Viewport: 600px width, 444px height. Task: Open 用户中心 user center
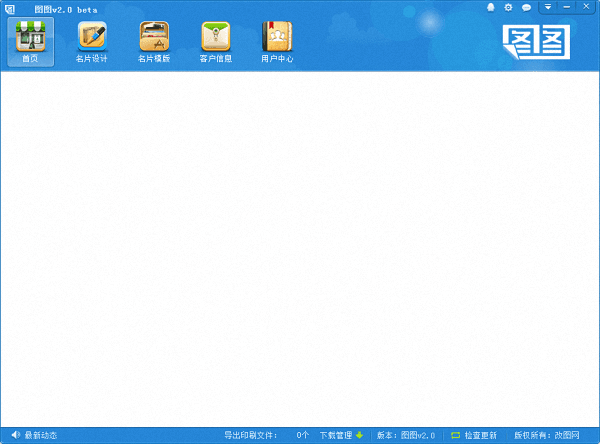(x=277, y=41)
